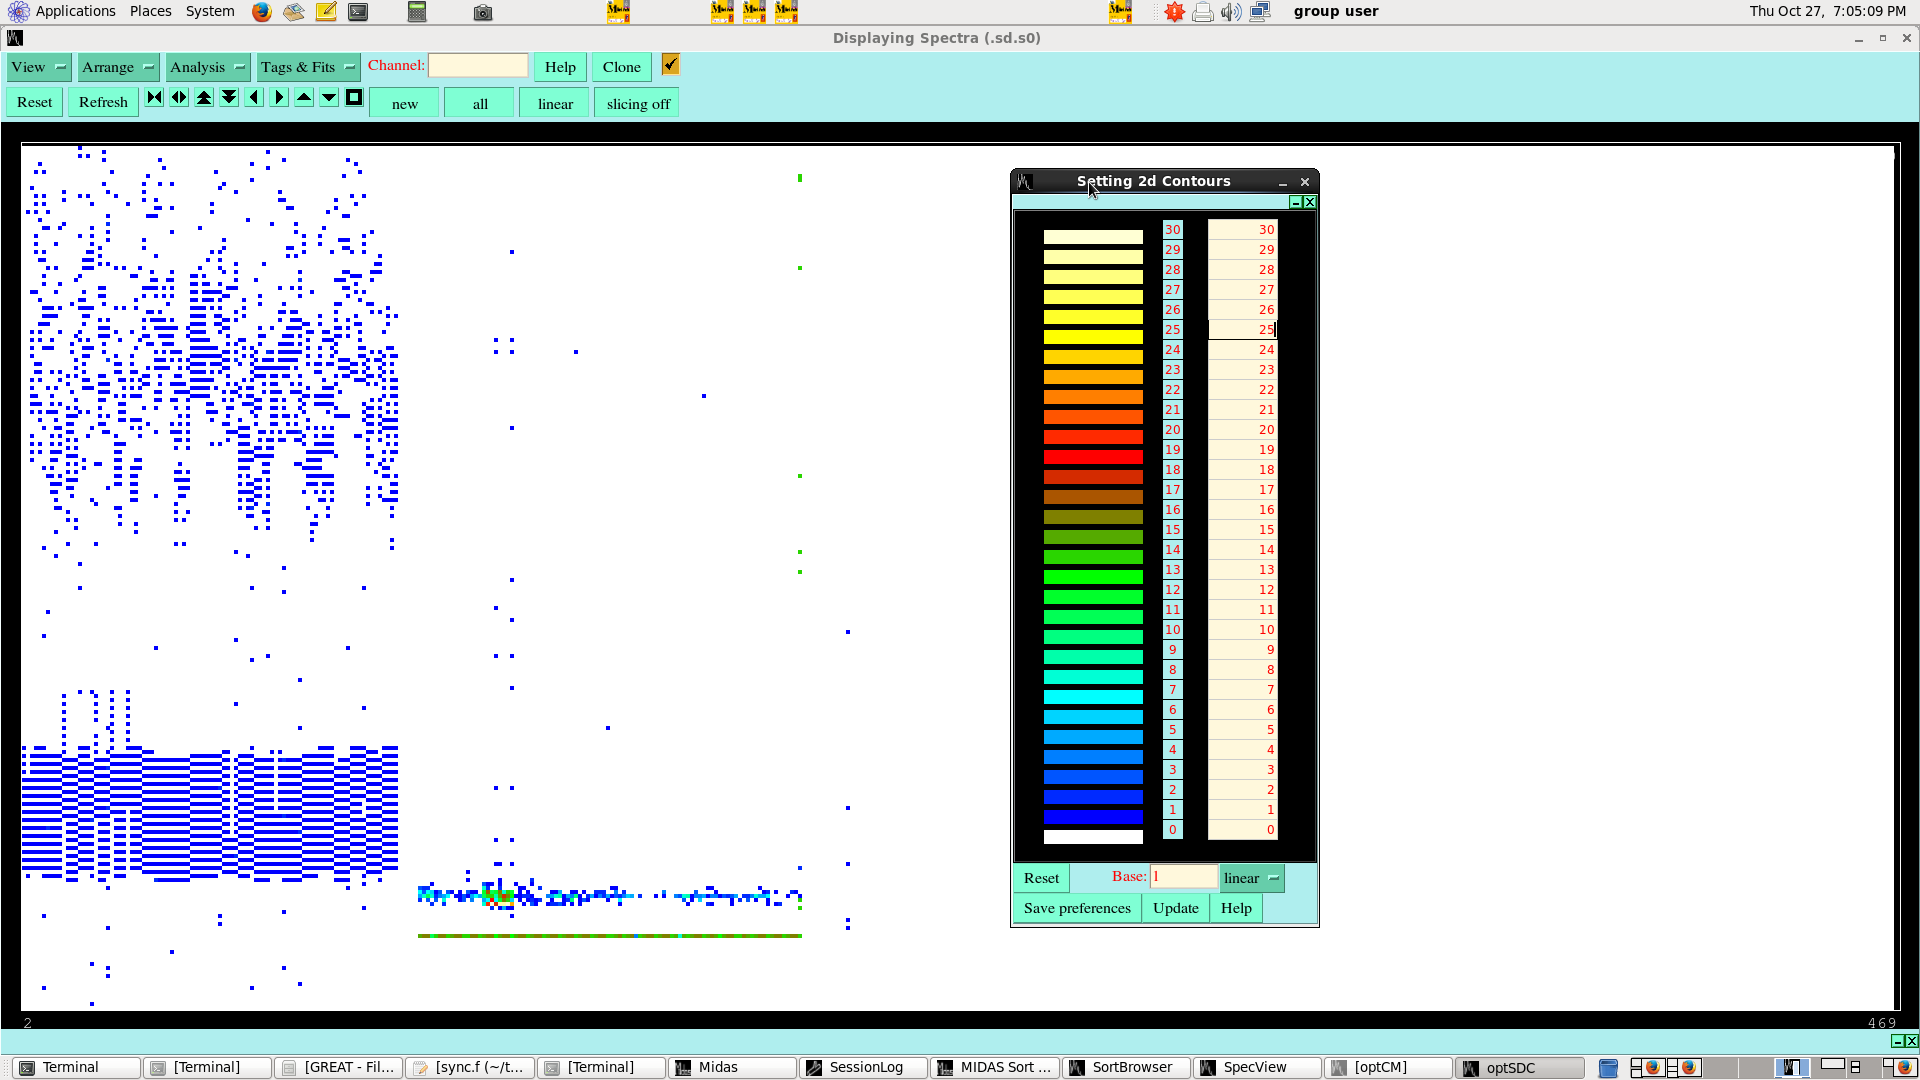Toggle contour level 15 button
This screenshot has height=1080, width=1920.
pyautogui.click(x=1172, y=529)
